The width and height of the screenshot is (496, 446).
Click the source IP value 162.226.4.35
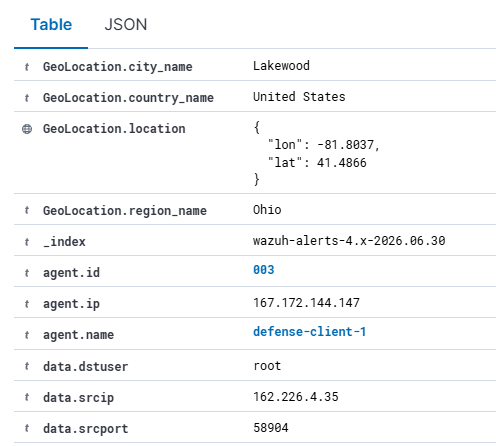click(x=296, y=397)
